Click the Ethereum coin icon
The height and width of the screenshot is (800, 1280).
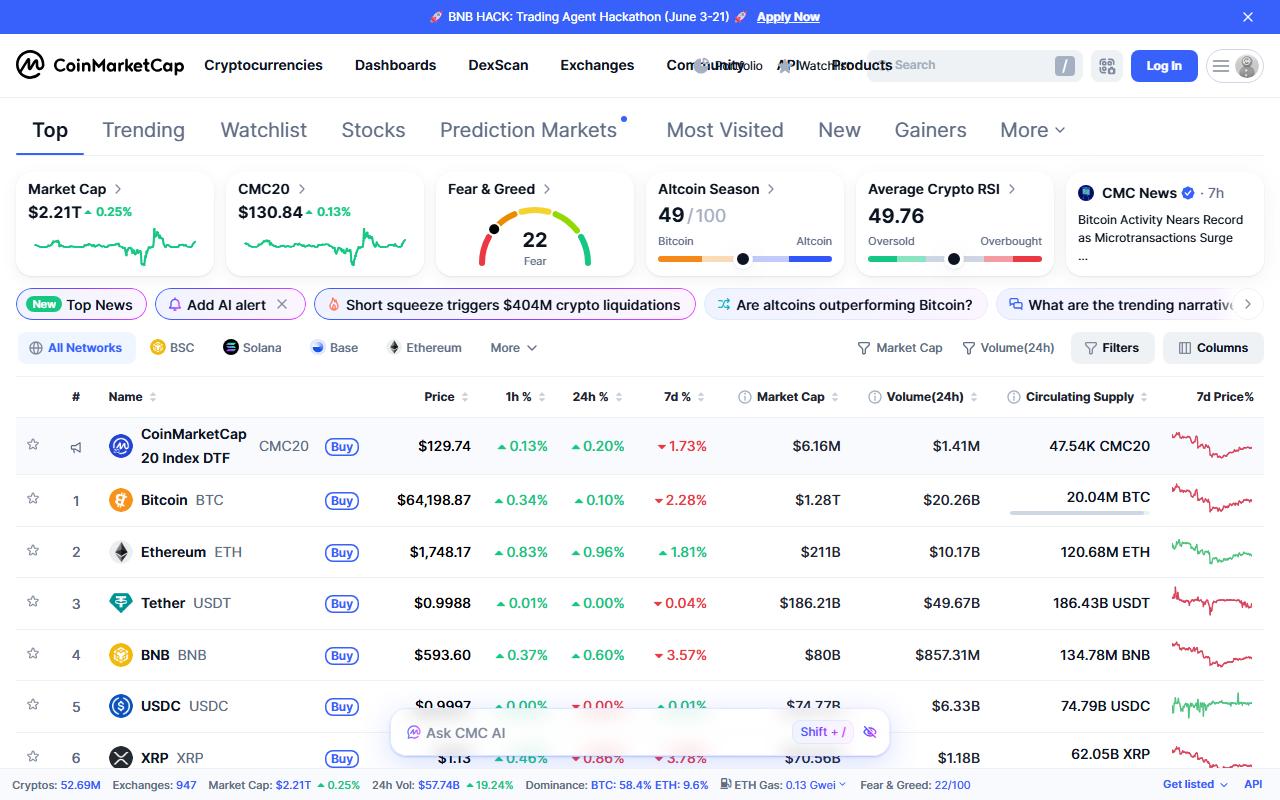click(121, 552)
